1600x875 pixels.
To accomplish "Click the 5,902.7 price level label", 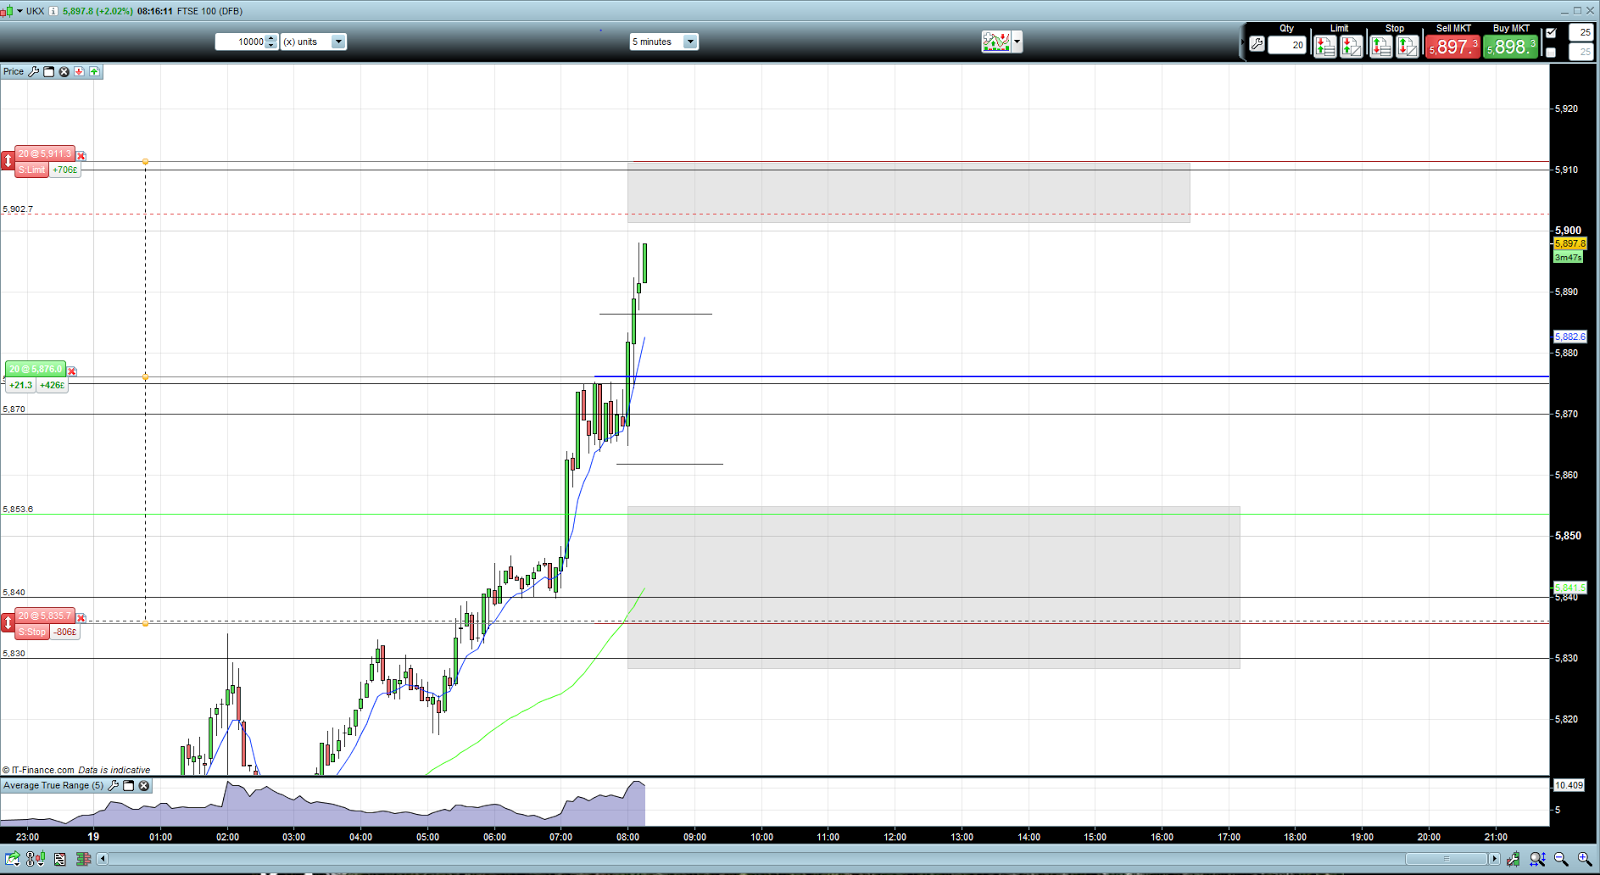I will coord(18,209).
